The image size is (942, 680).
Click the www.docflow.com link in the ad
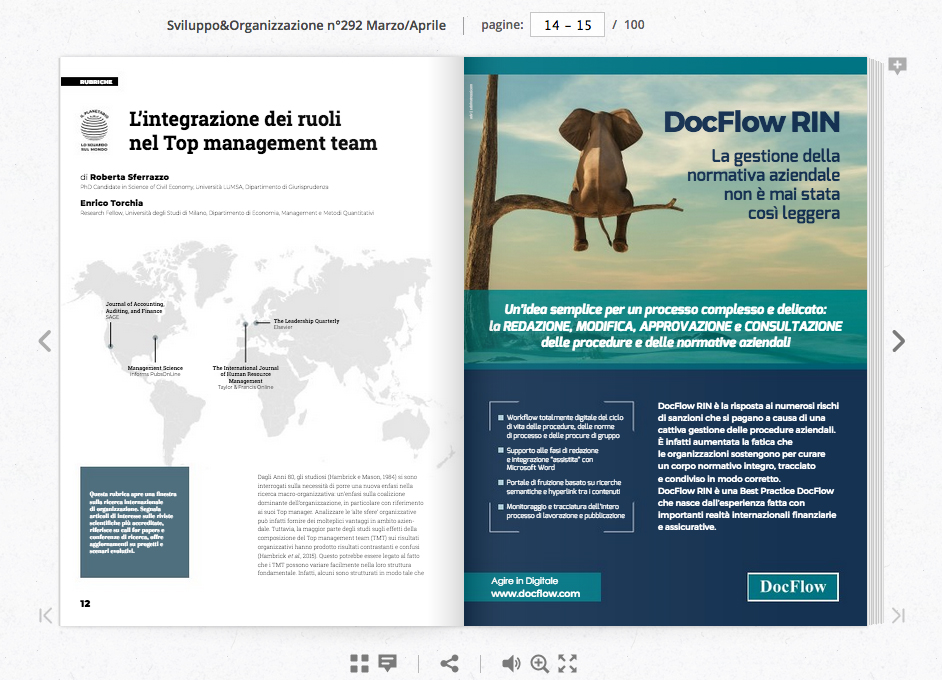[x=535, y=593]
